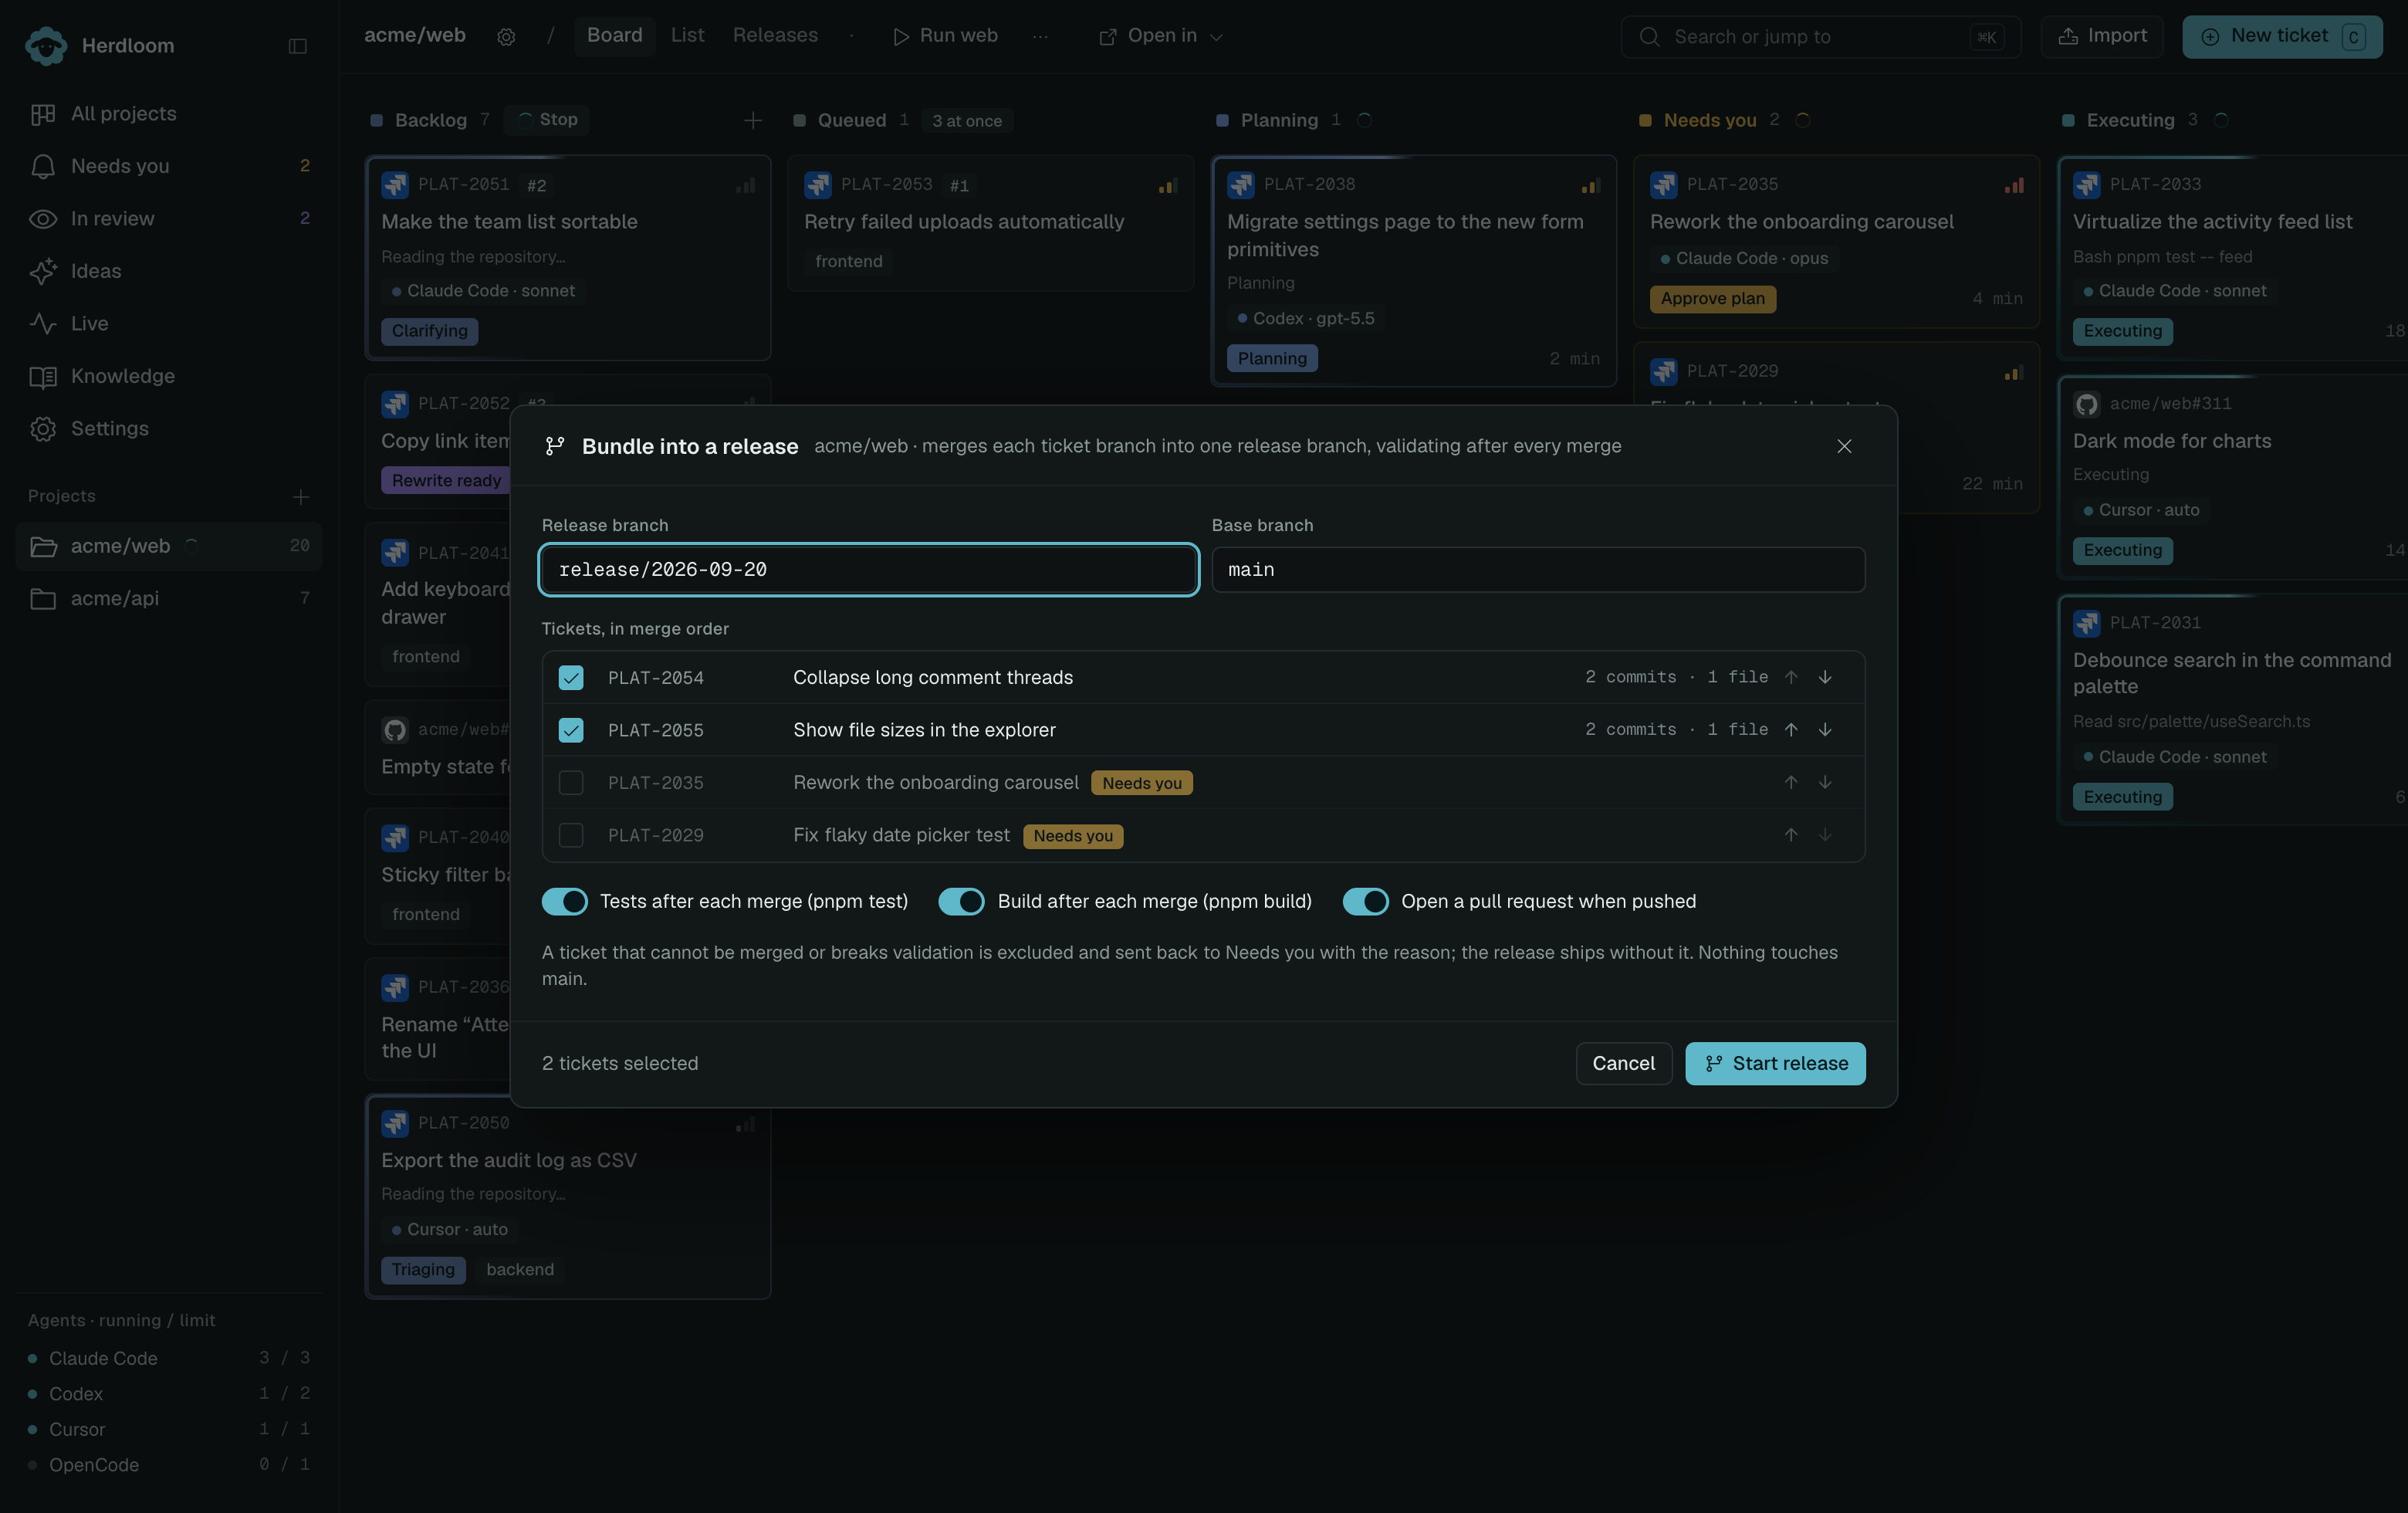The height and width of the screenshot is (1513, 2408).
Task: Move PLAT-2055 up in merge order
Action: (x=1791, y=730)
